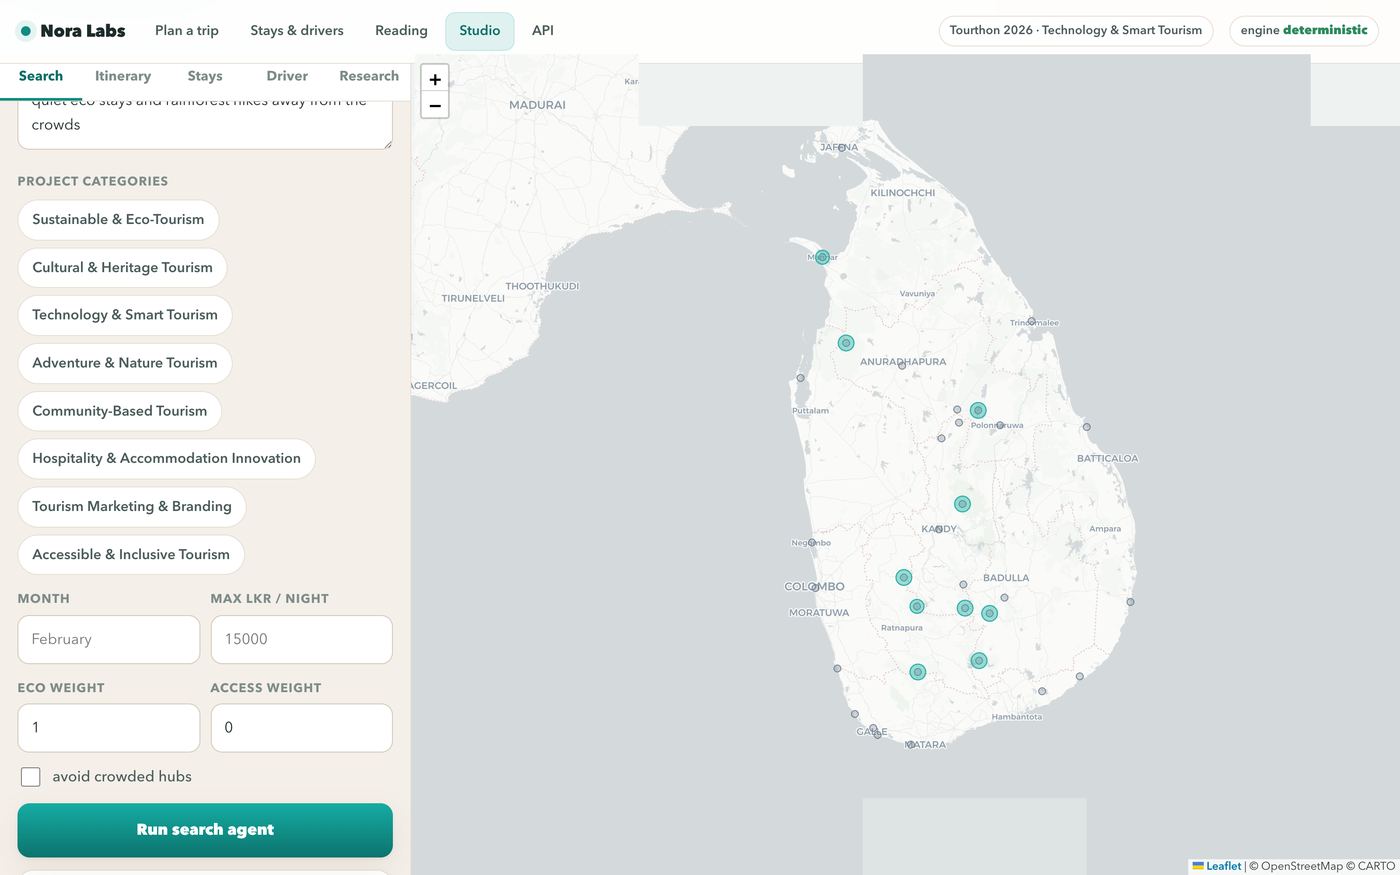Run the search agent

tap(205, 830)
